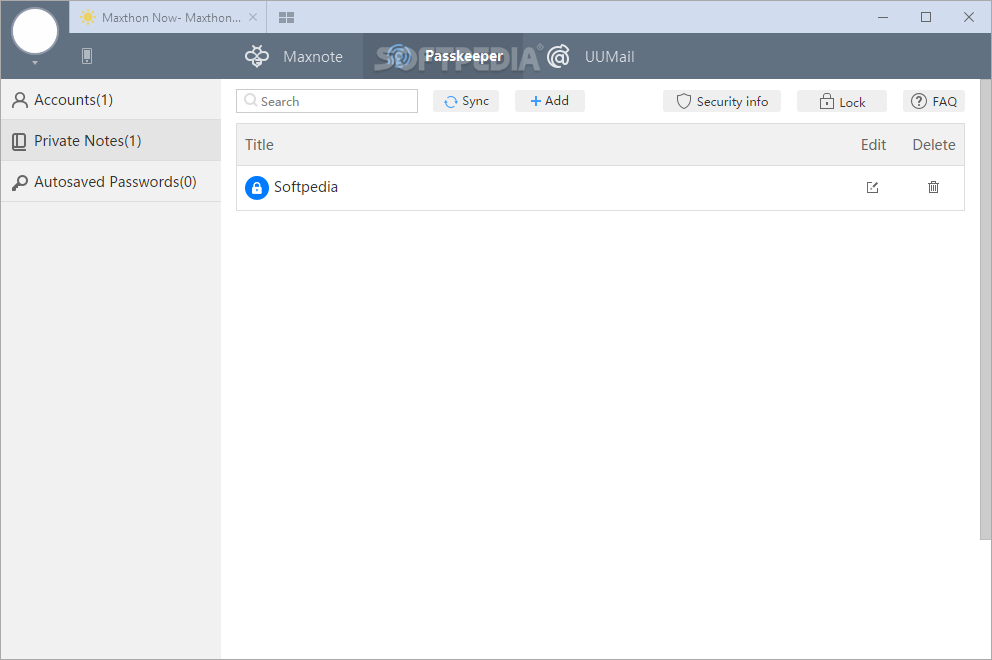
Task: Maximize the browser window
Action: click(926, 17)
